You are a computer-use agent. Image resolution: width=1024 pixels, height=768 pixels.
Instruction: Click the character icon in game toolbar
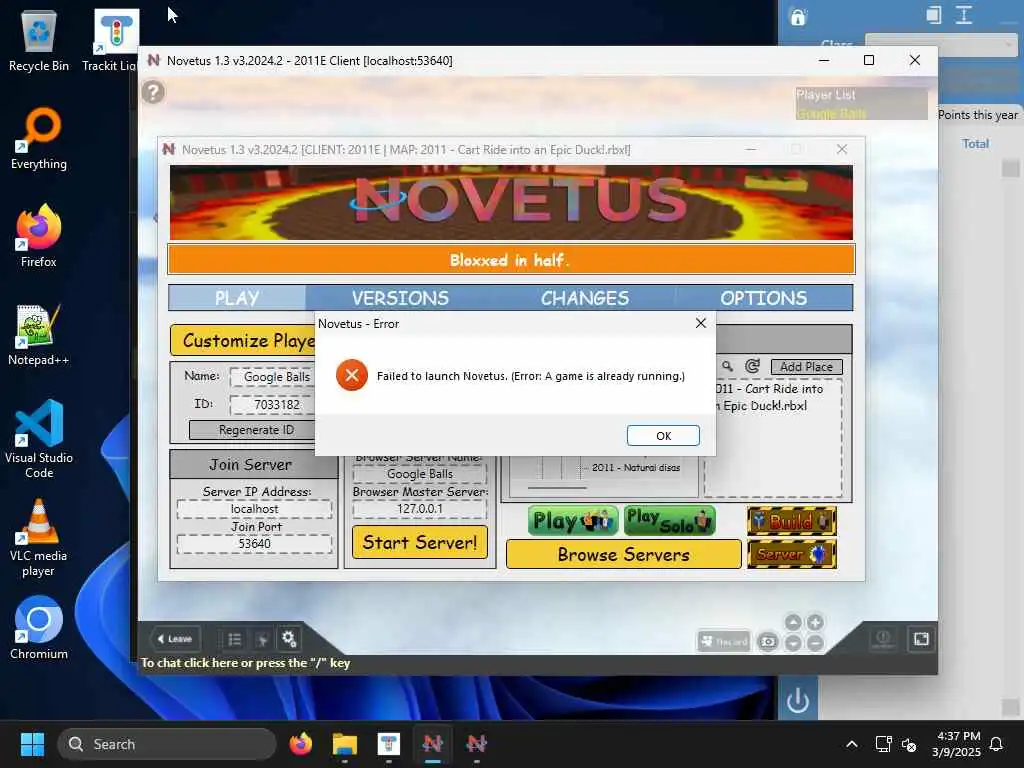[x=263, y=639]
